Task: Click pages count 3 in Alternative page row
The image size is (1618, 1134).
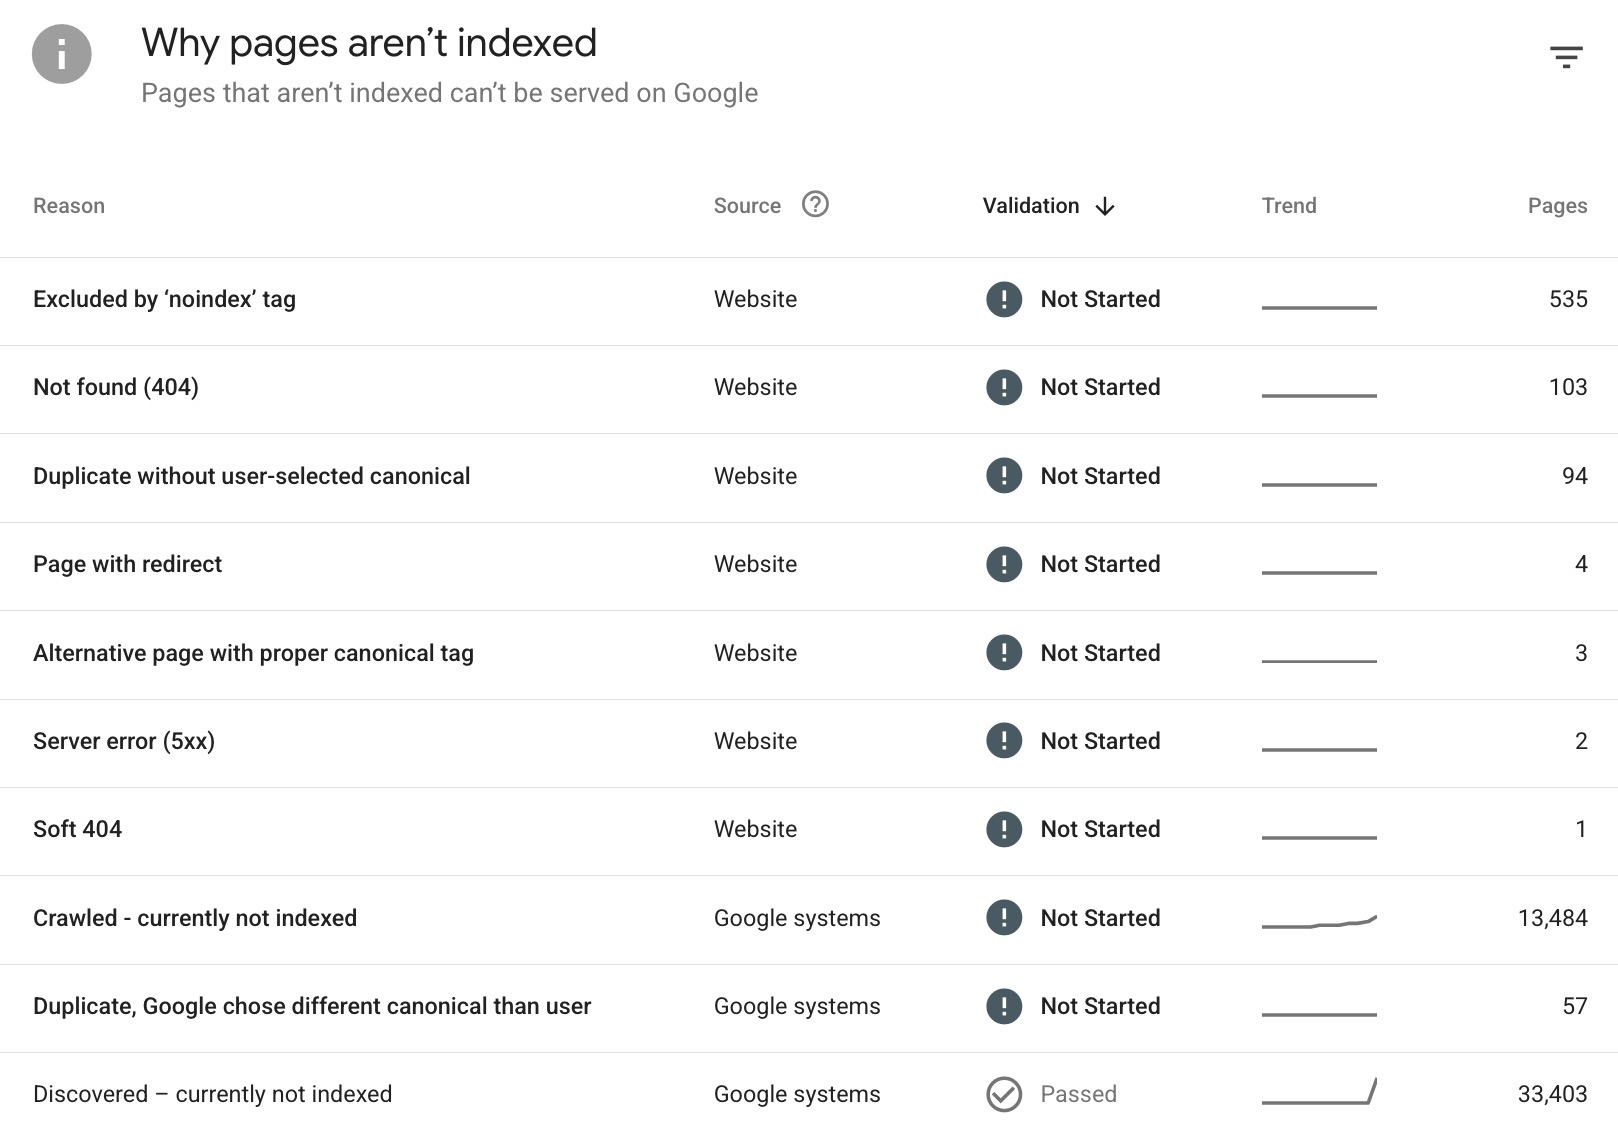Action: 1581,653
